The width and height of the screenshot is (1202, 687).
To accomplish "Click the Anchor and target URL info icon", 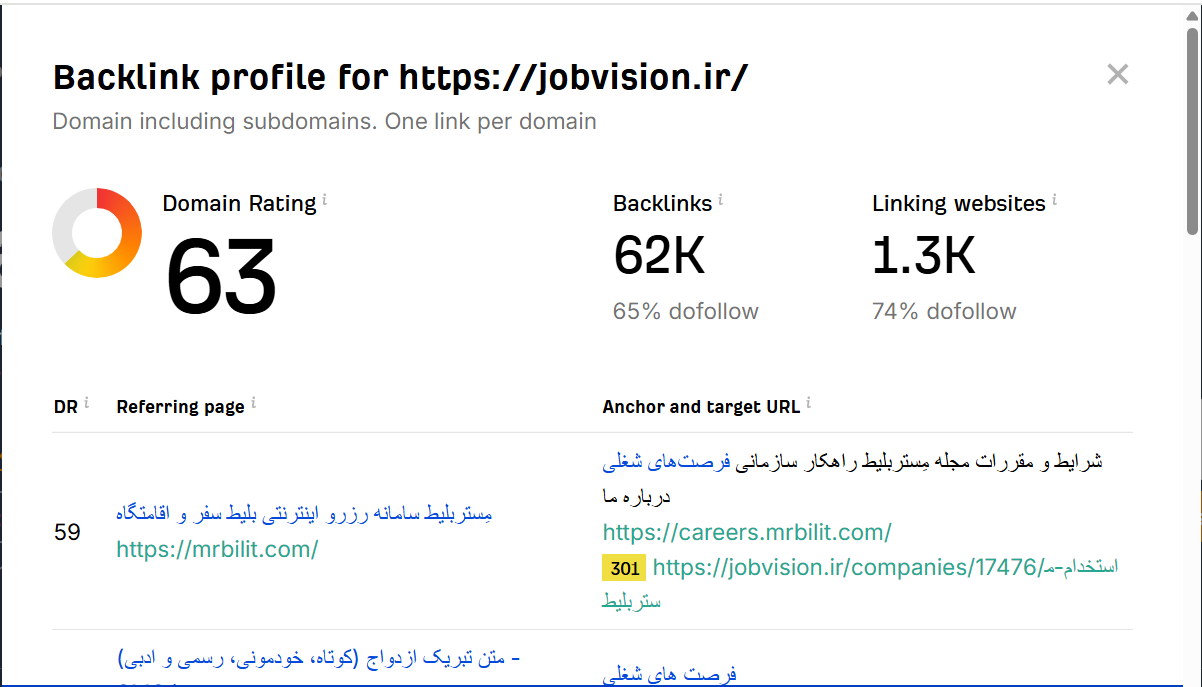I will click(808, 401).
